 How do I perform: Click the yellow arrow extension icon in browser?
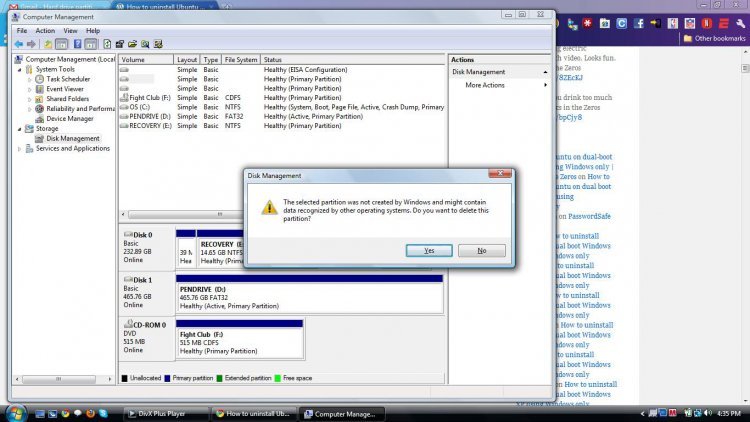point(655,23)
